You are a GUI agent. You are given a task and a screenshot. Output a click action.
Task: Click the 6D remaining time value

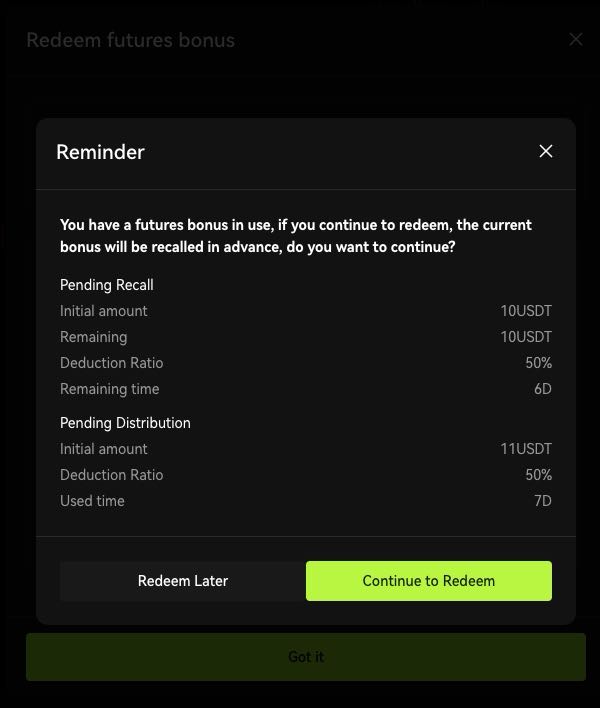[x=543, y=389]
